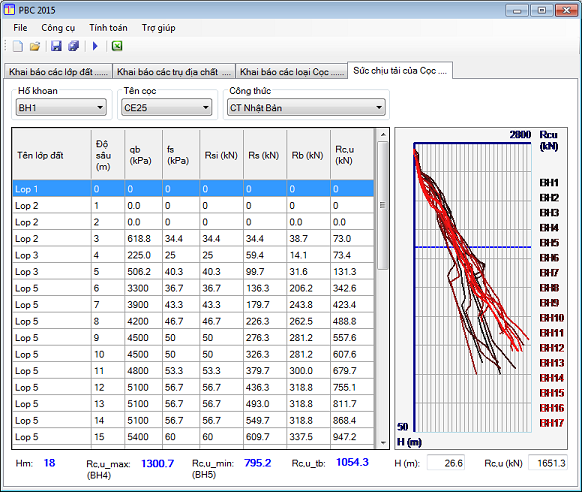Switch to Khai báo các loại Cọc tab
Screen dimensions: 582x492
click(x=292, y=72)
